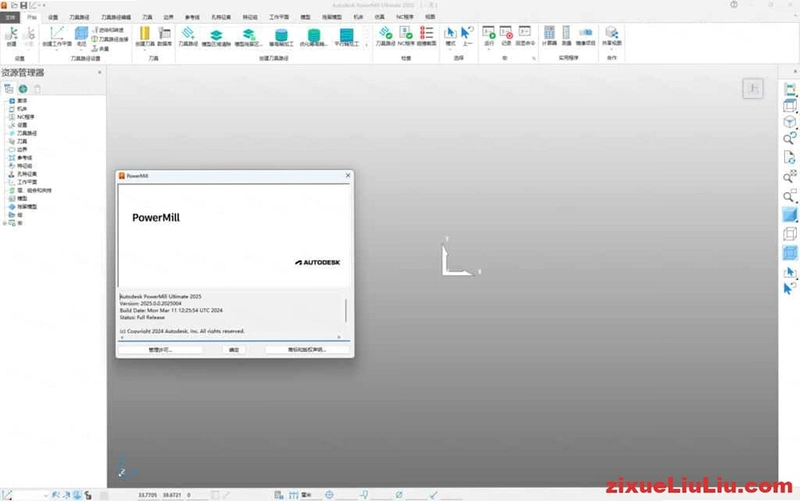Open the tool Database (数据库) icon

click(164, 34)
